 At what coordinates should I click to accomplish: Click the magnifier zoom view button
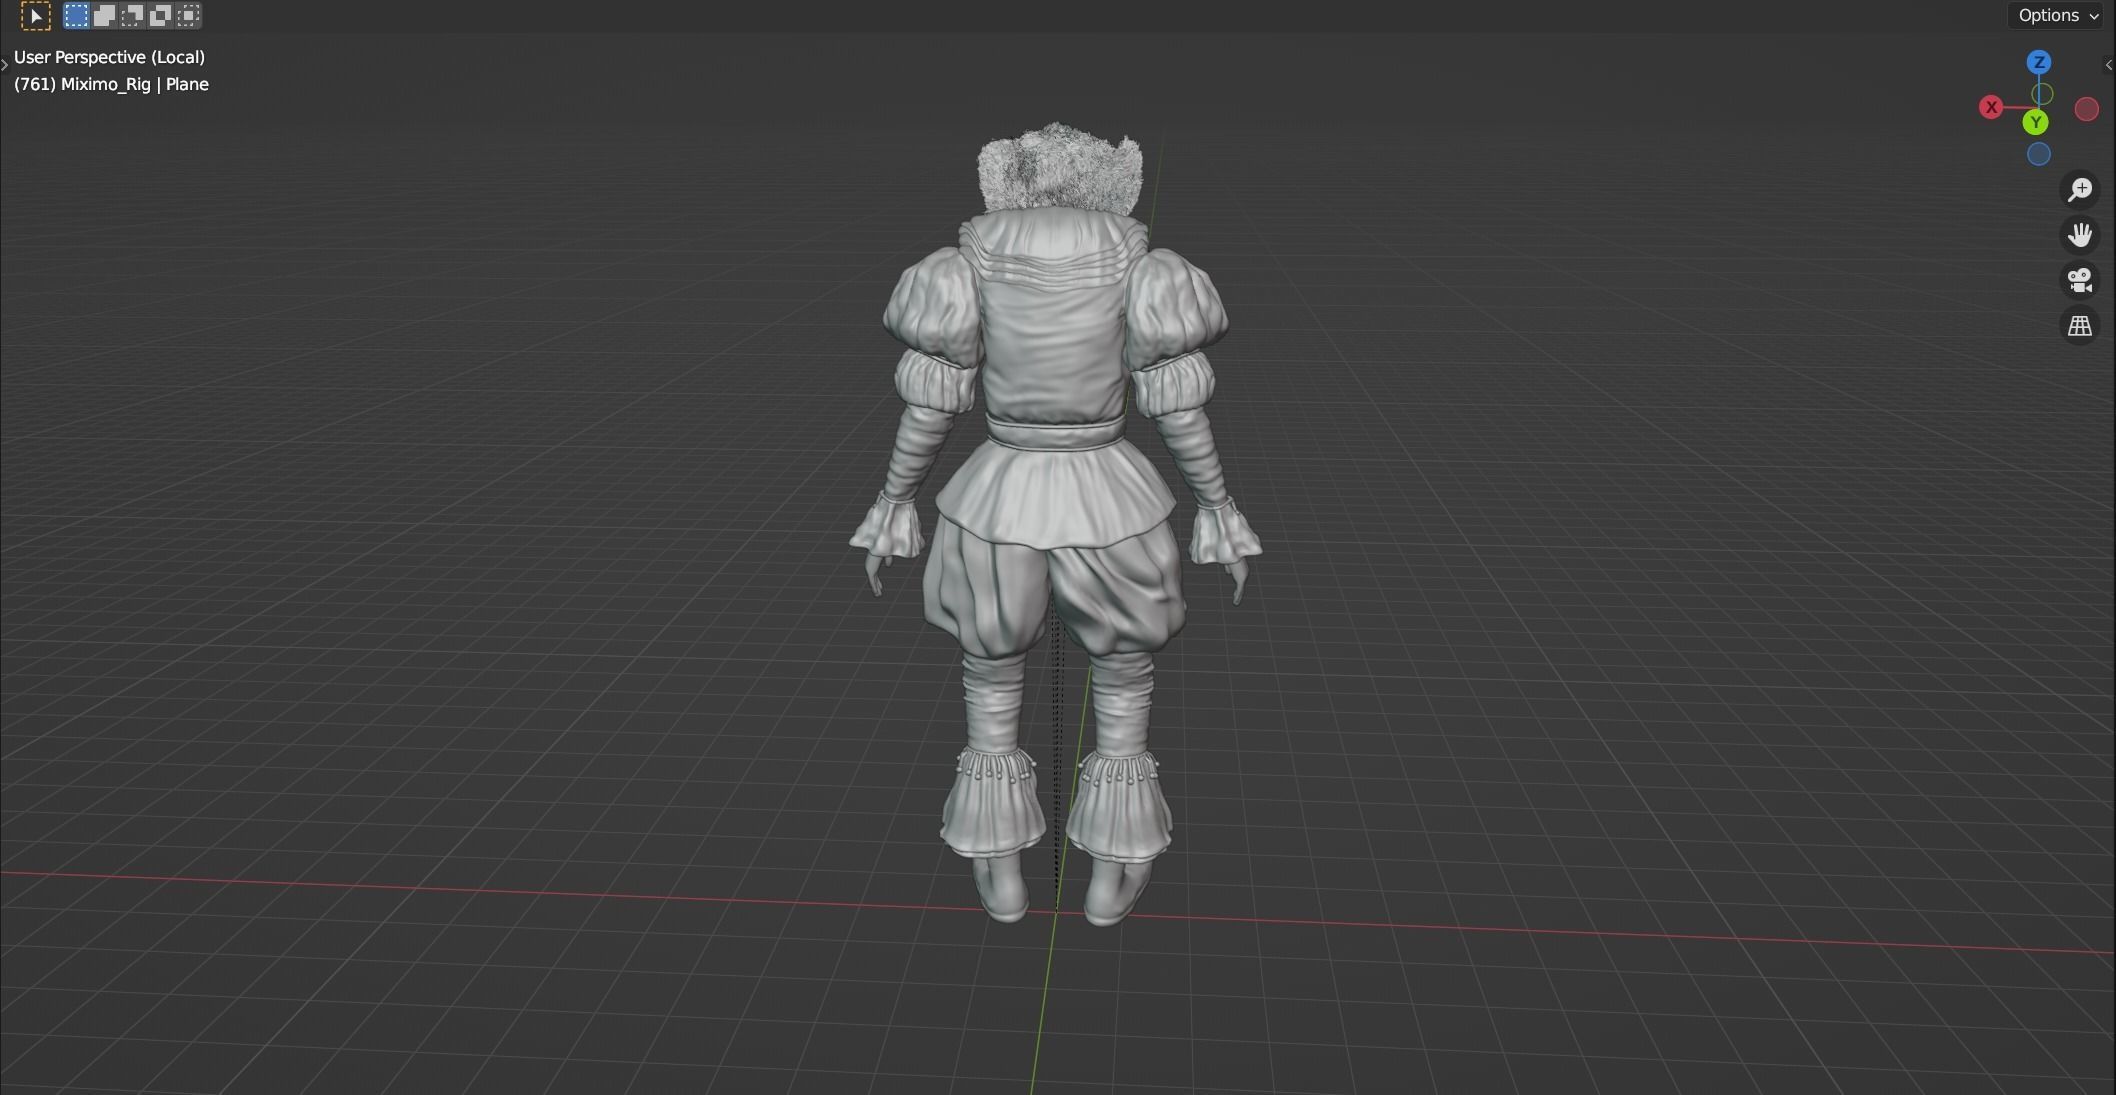[2080, 189]
